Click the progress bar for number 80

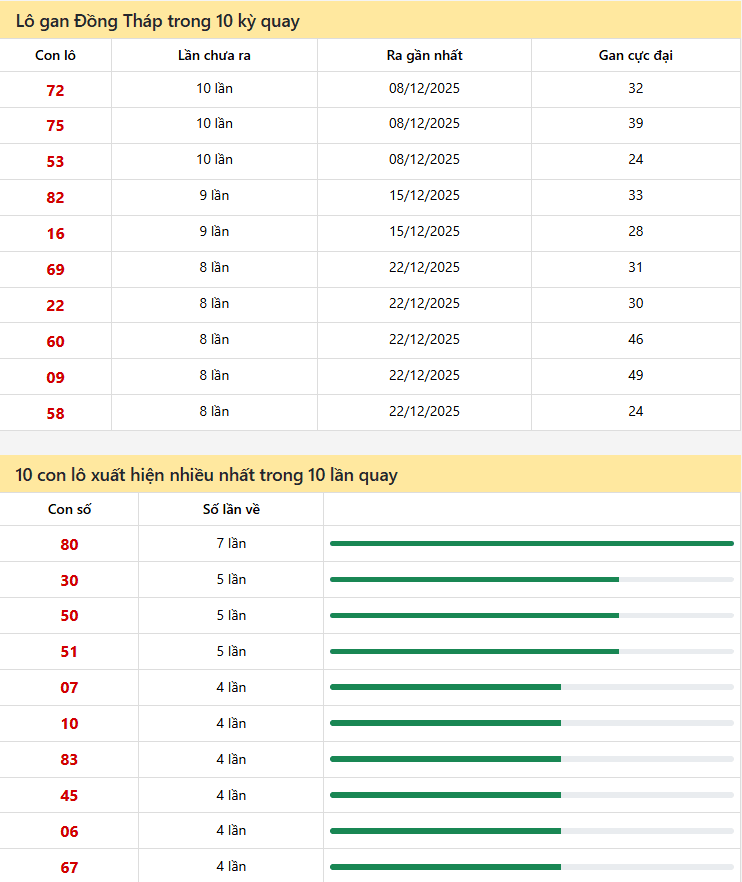click(532, 543)
